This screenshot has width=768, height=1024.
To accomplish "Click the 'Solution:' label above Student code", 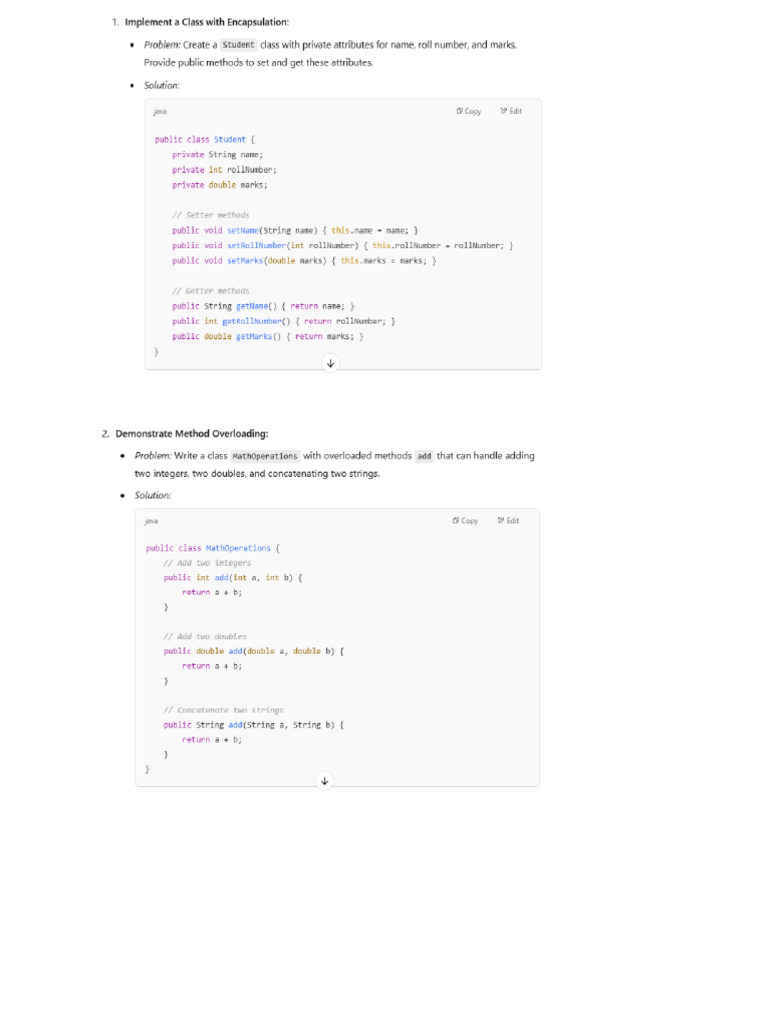I will pos(162,85).
